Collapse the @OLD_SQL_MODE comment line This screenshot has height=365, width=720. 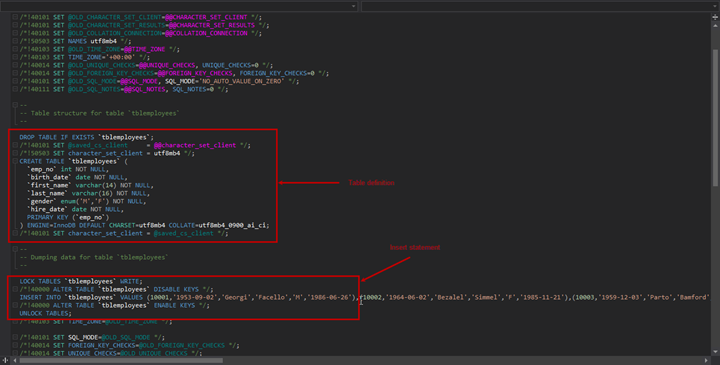click(15, 81)
